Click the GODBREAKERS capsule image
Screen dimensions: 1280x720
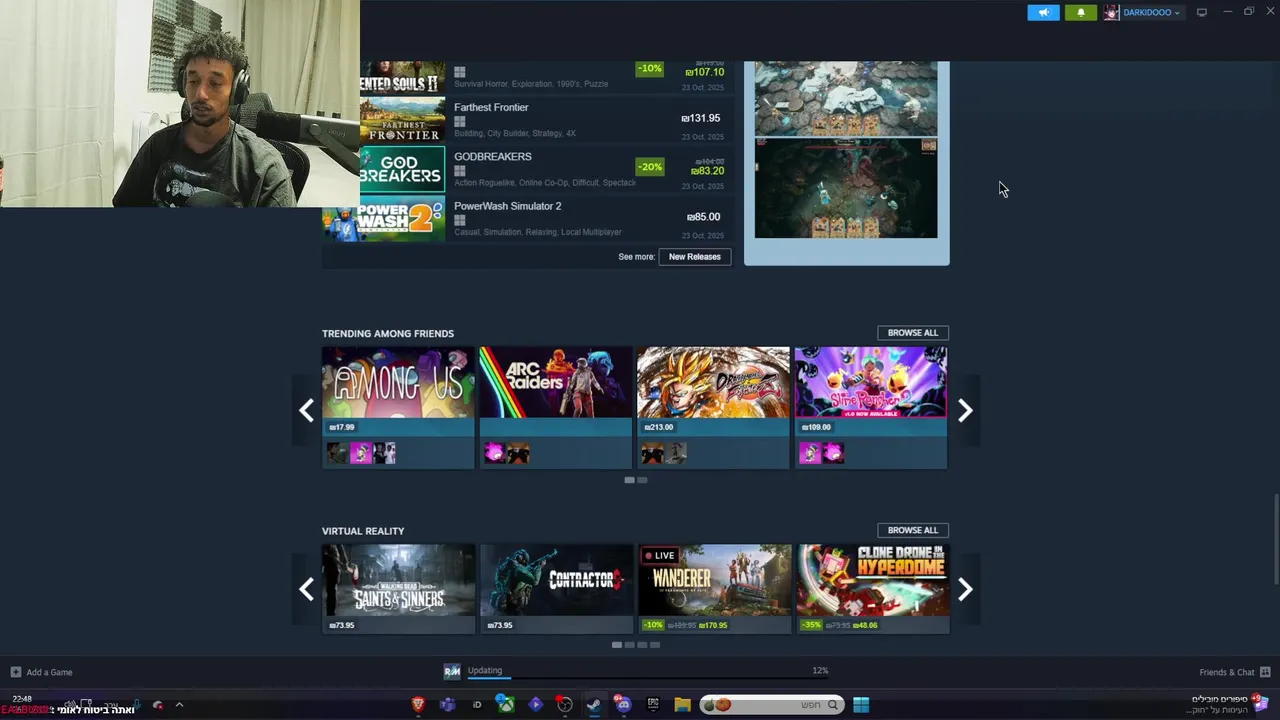pyautogui.click(x=402, y=169)
